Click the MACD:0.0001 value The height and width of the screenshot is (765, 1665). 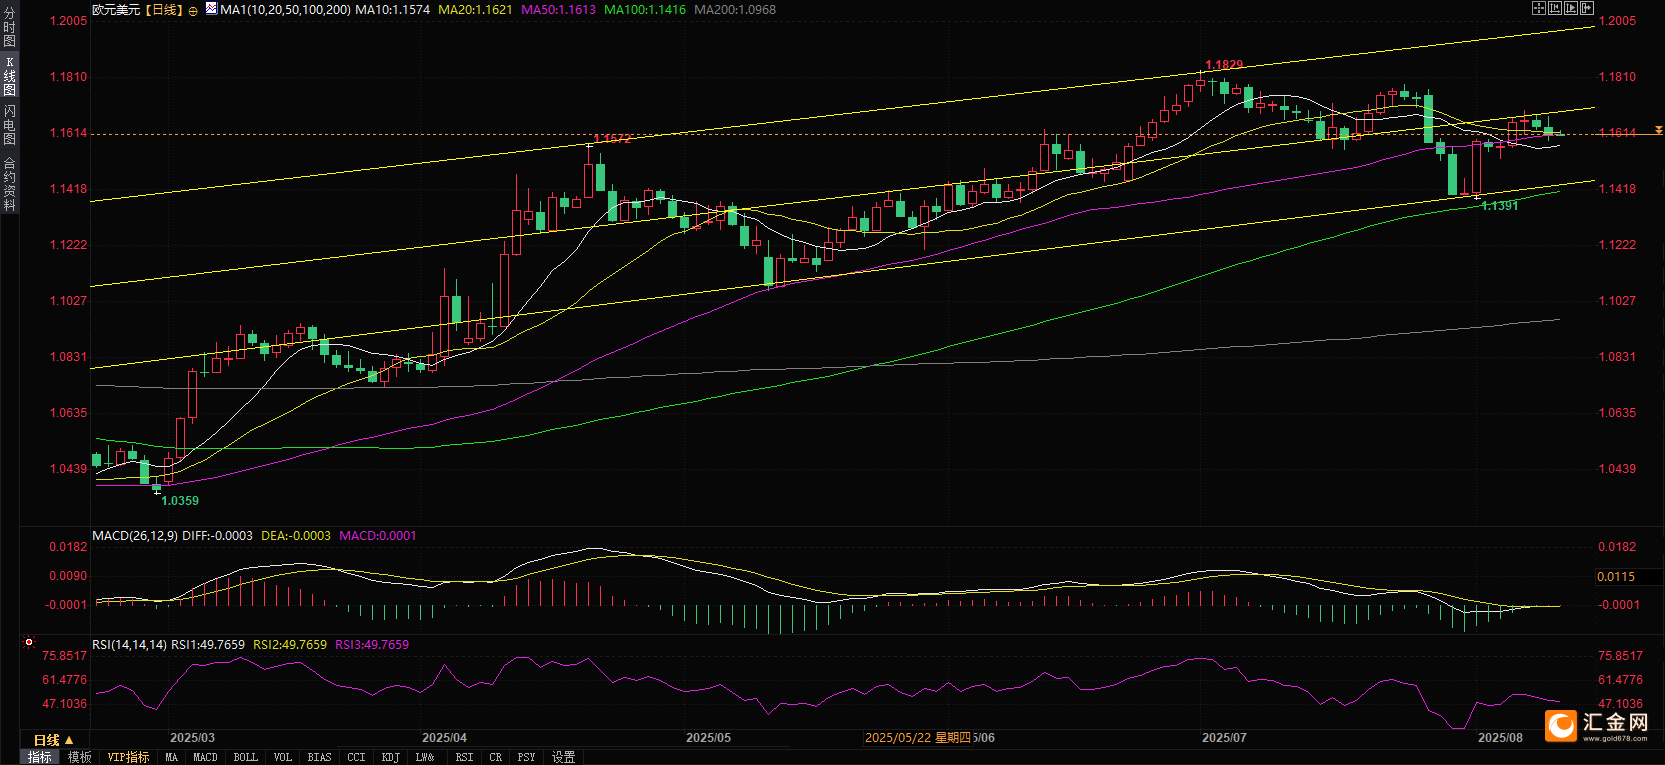click(x=378, y=536)
